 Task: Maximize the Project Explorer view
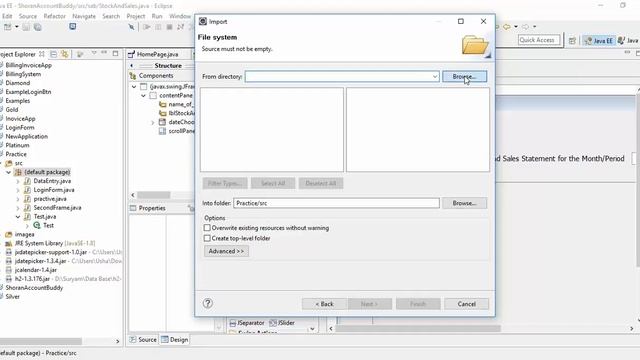(116, 53)
